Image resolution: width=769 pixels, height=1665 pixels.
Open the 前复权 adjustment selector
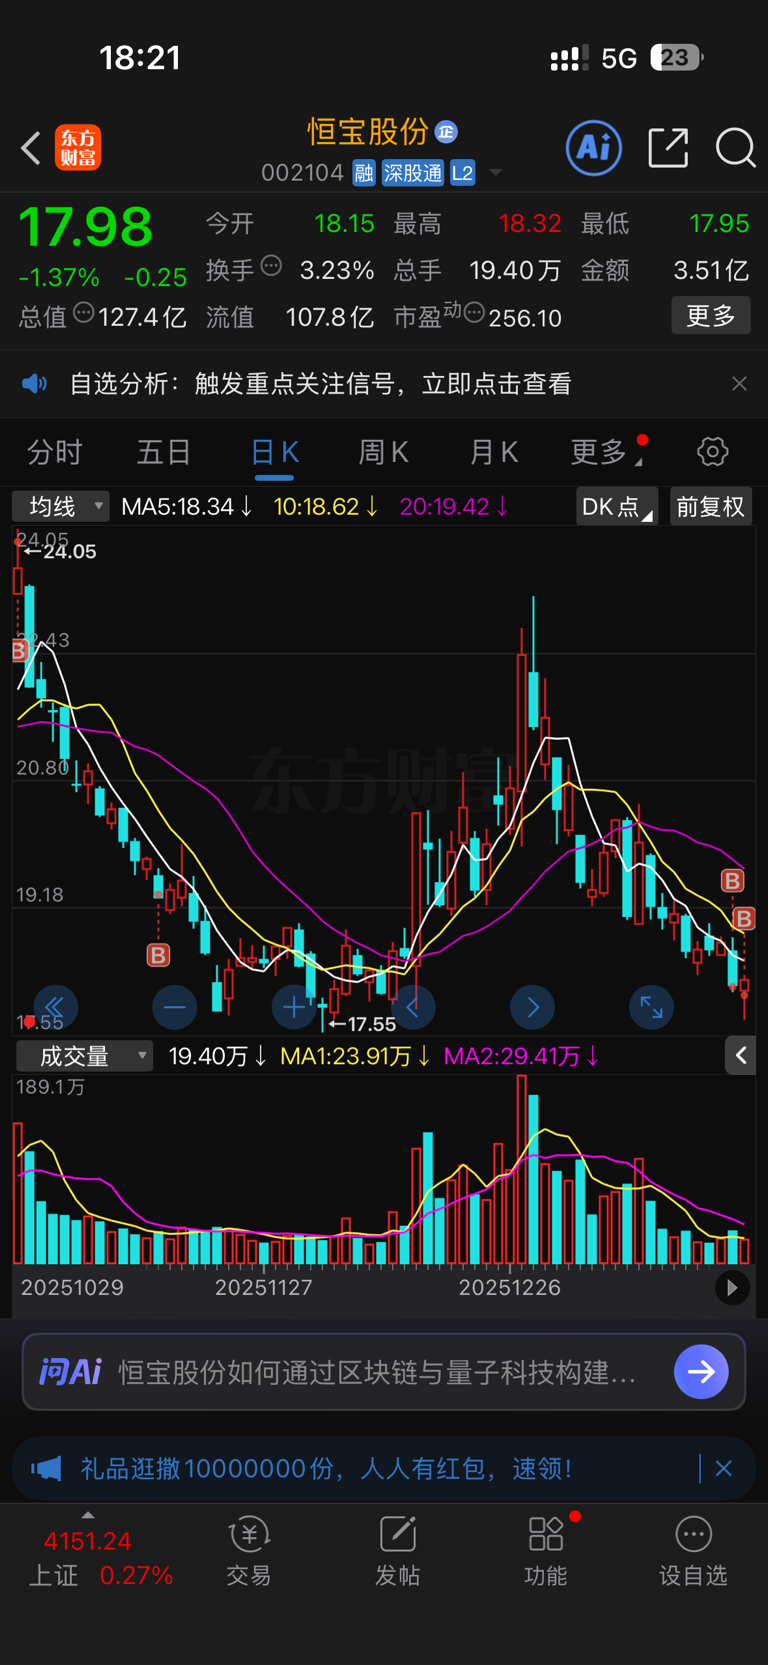(x=710, y=507)
